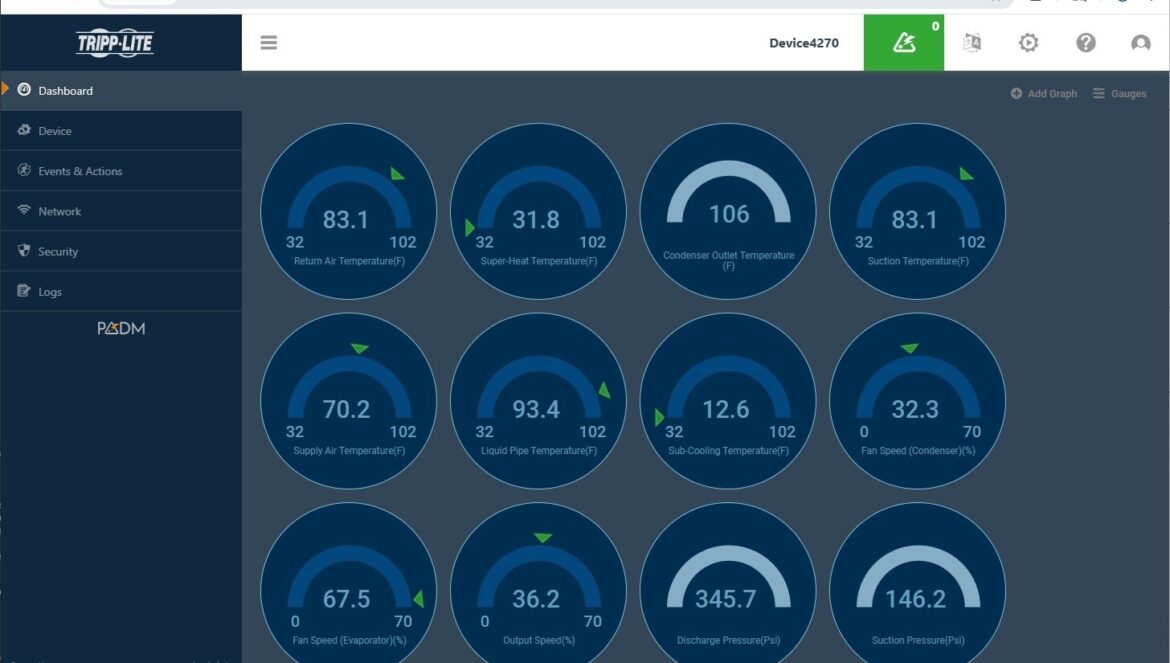Open the Security sidebar section
The width and height of the screenshot is (1170, 663).
coord(58,252)
